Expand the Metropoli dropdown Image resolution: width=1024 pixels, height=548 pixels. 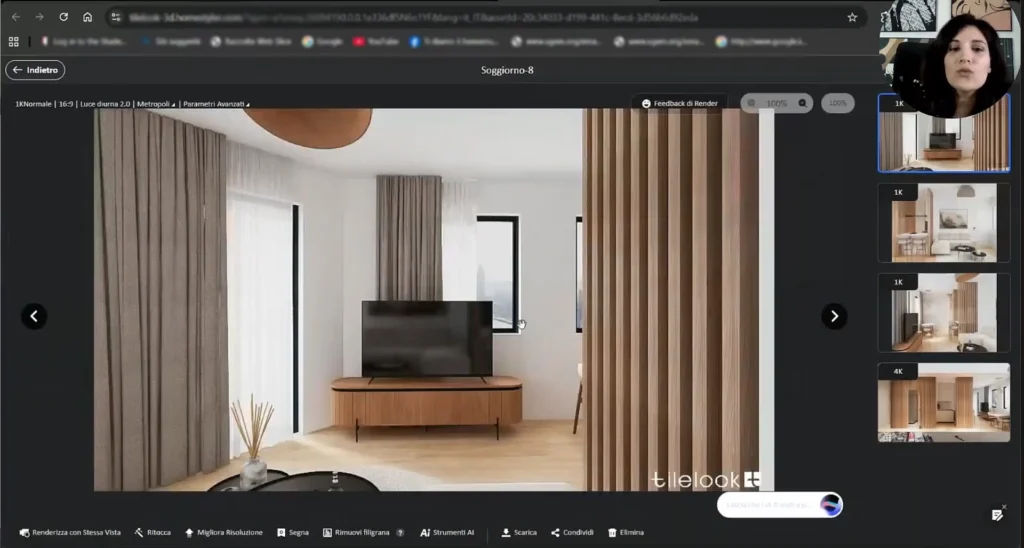[x=155, y=104]
